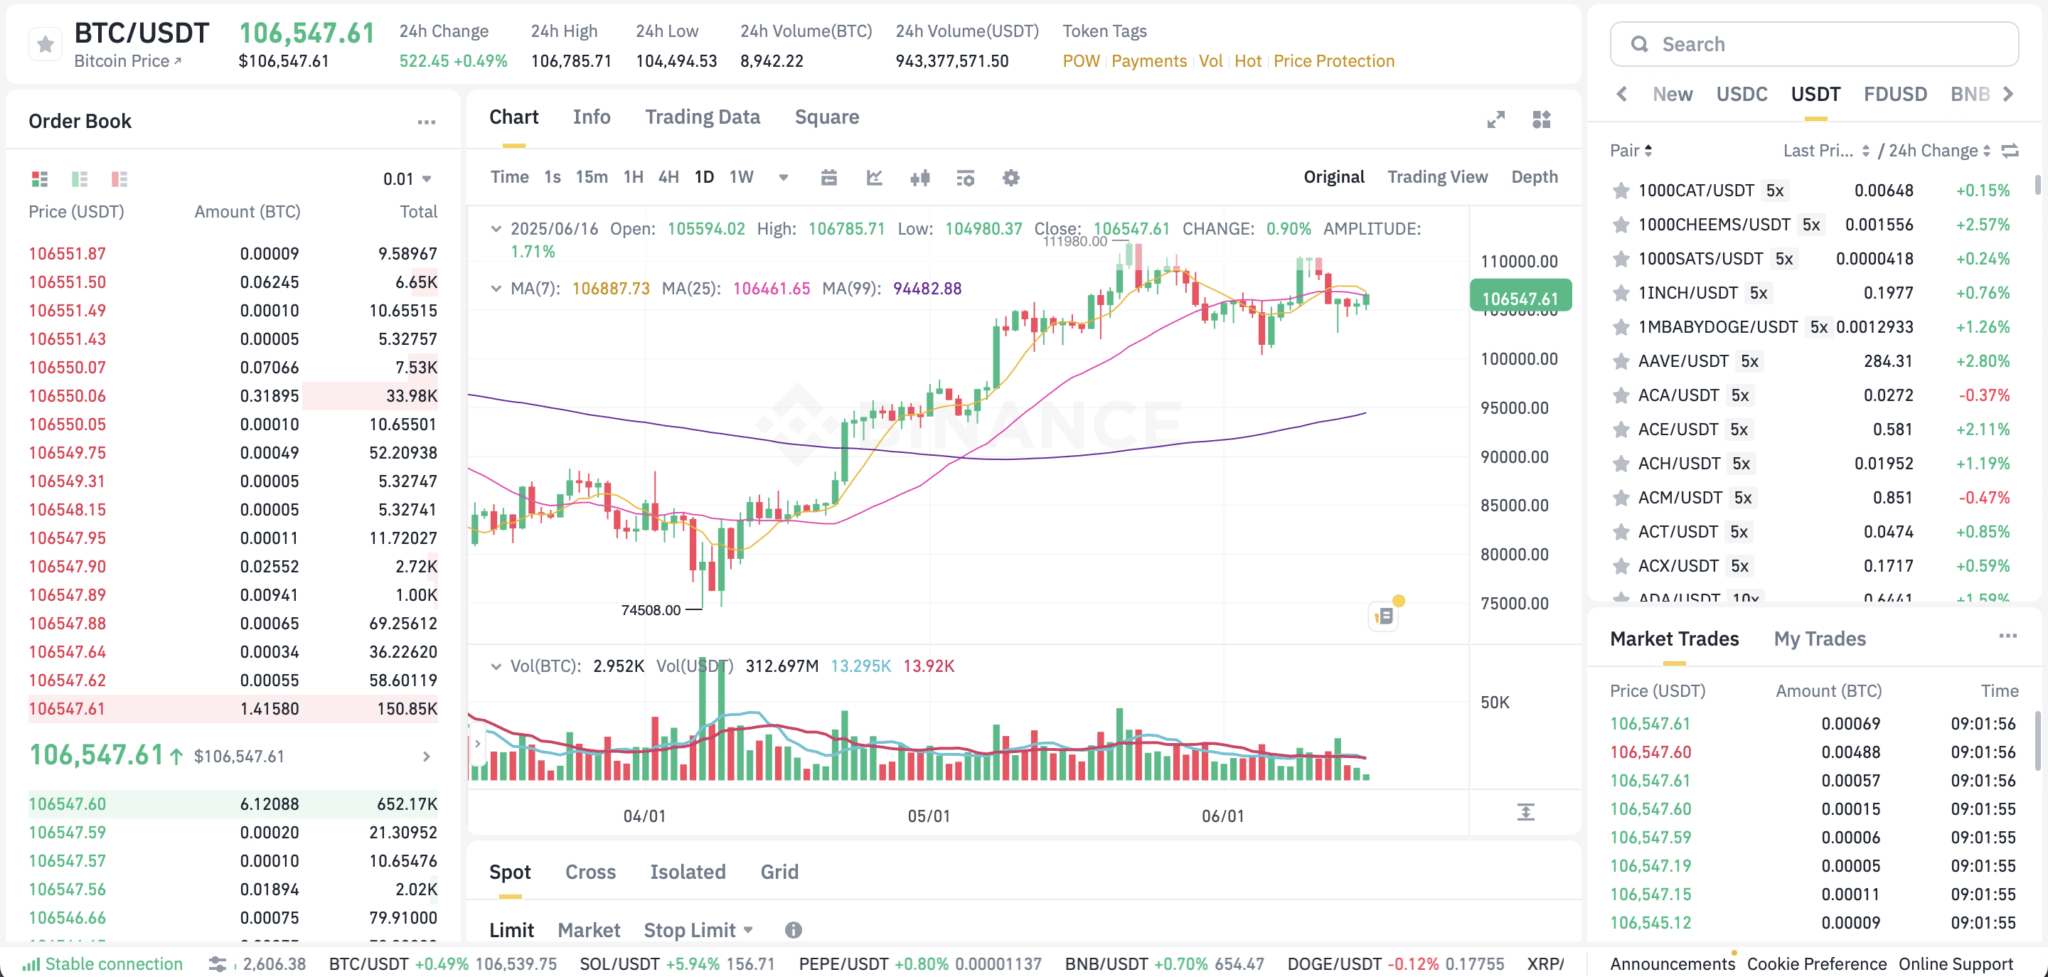Open the chart settings gear icon

coord(1011,178)
